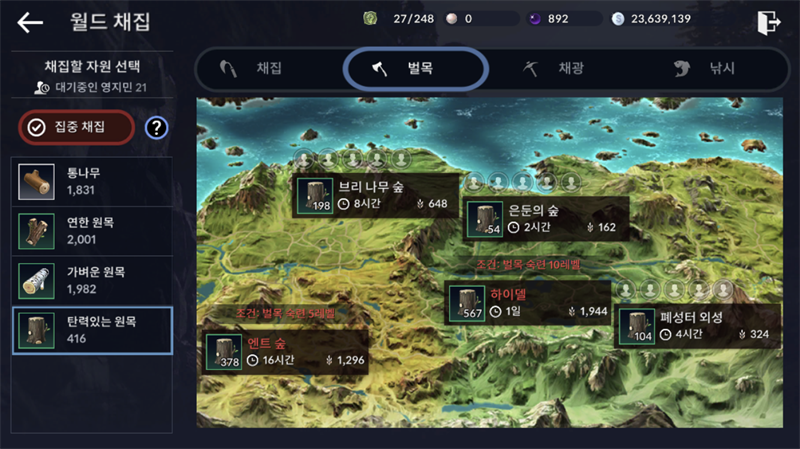Select the 통나무 resource item
Viewport: 800px width, 449px height.
(x=92, y=182)
